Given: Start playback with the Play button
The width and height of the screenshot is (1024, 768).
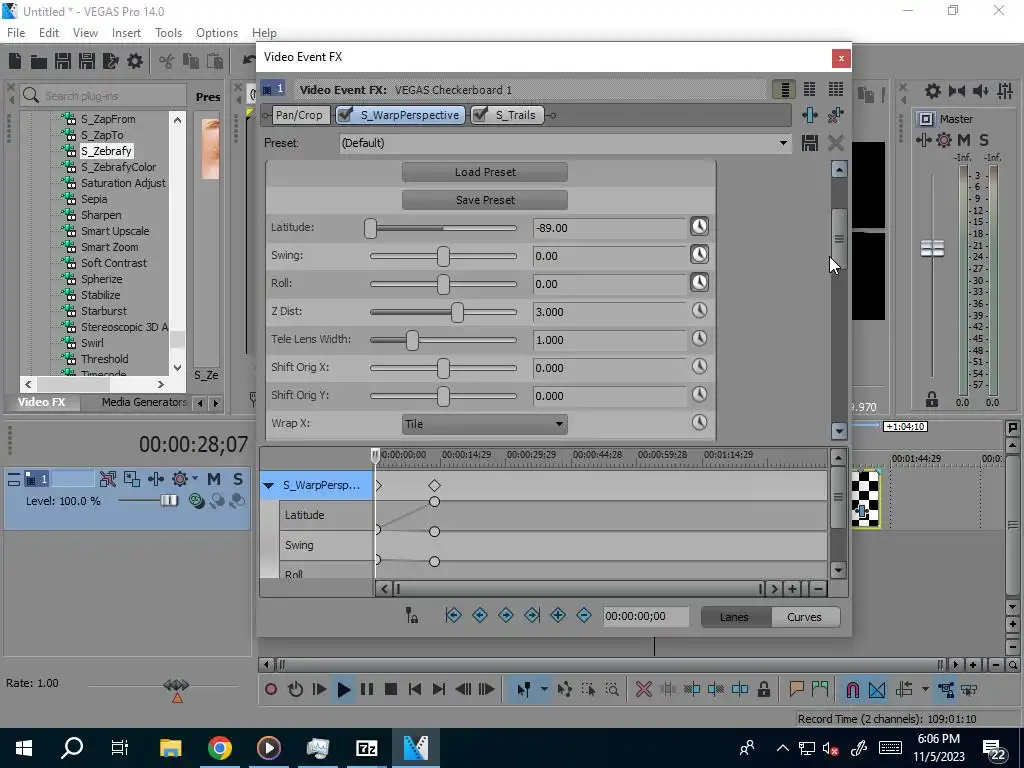Looking at the screenshot, I should (x=344, y=689).
